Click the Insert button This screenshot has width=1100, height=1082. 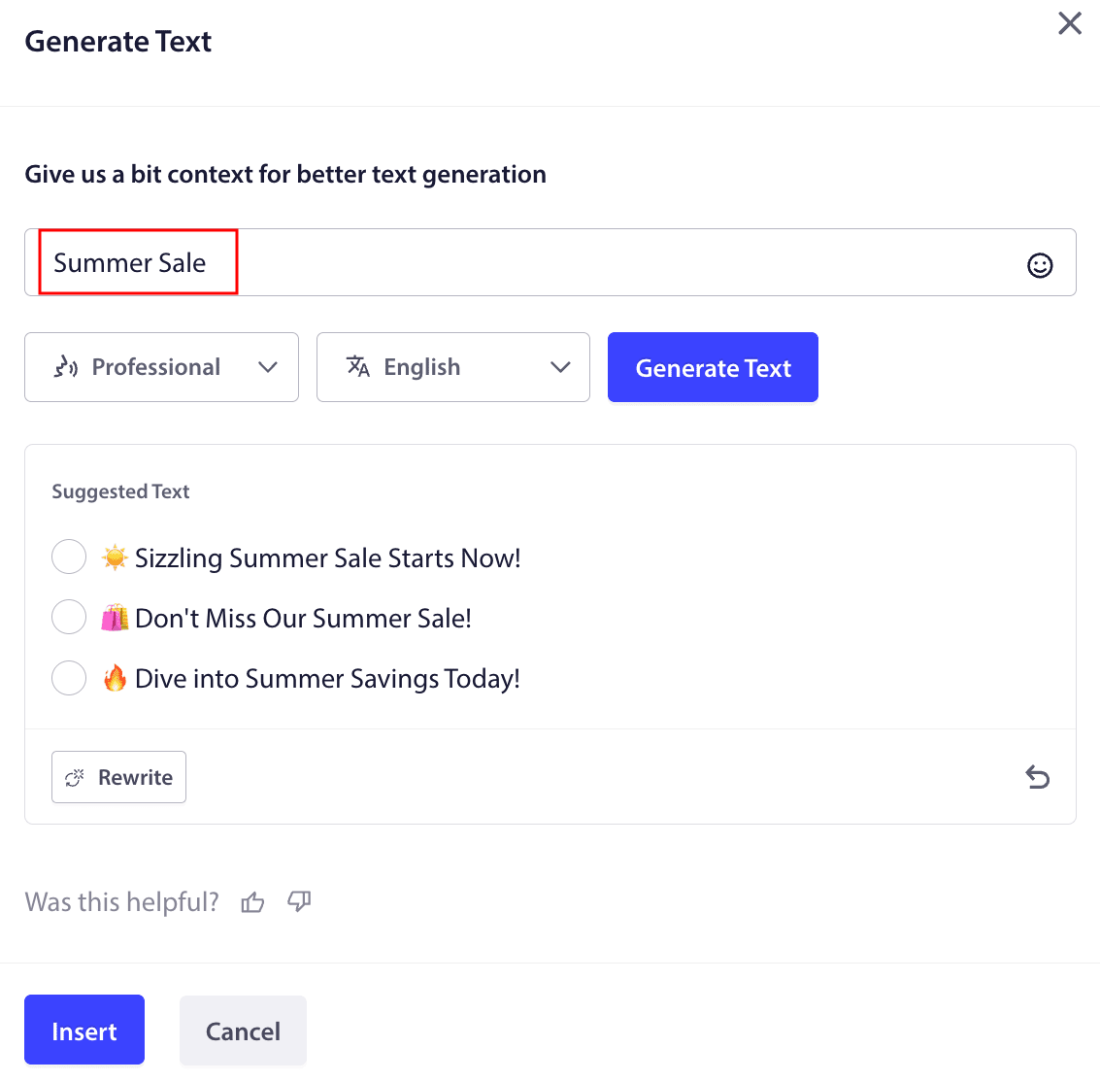pos(85,1030)
